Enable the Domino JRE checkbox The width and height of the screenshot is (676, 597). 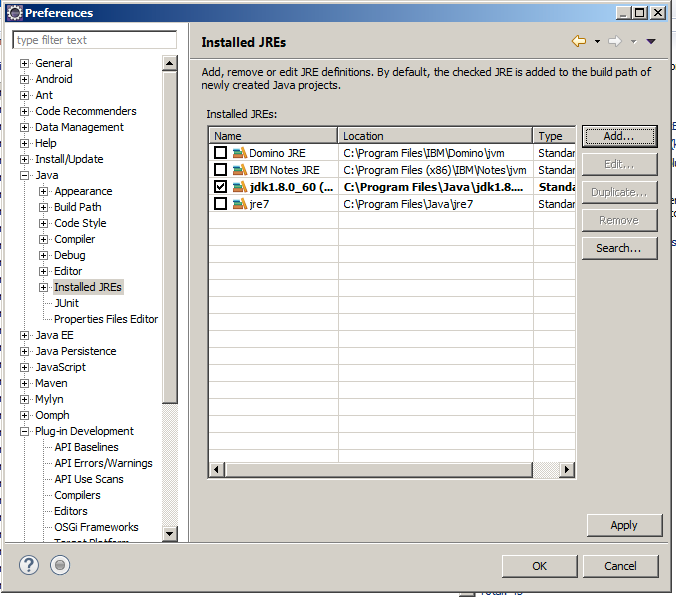coord(220,153)
